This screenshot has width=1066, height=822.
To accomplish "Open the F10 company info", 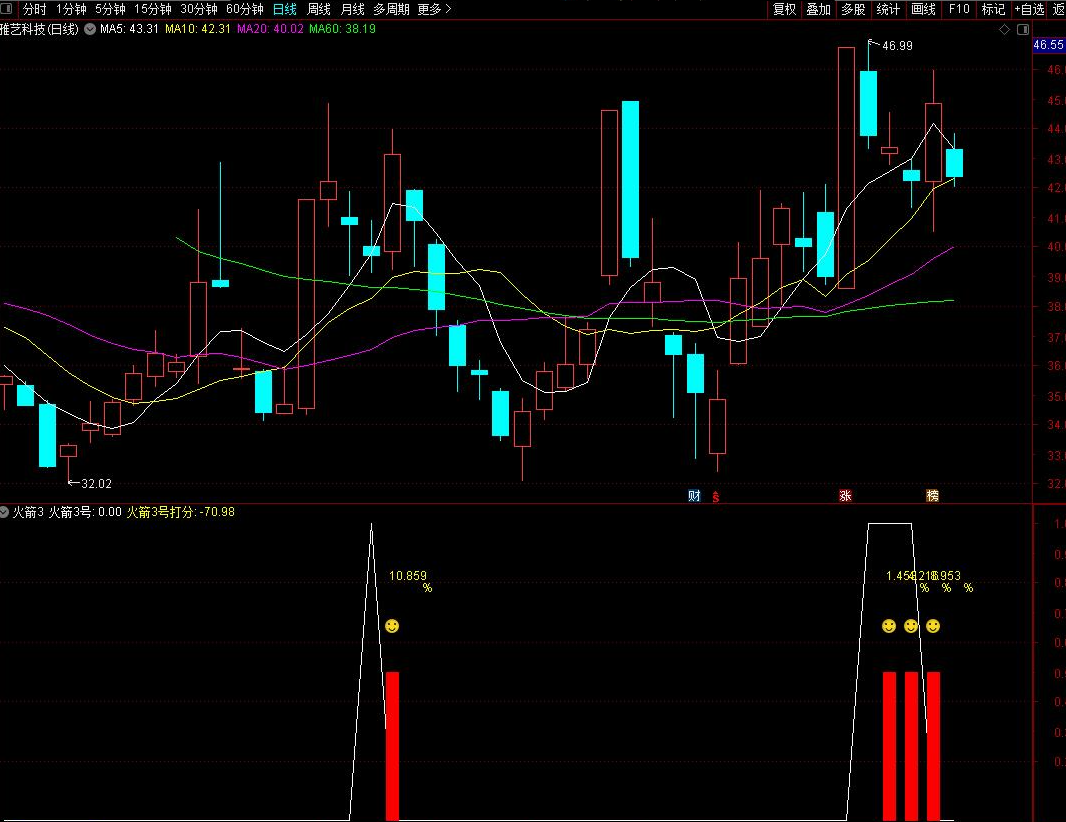I will [x=959, y=9].
